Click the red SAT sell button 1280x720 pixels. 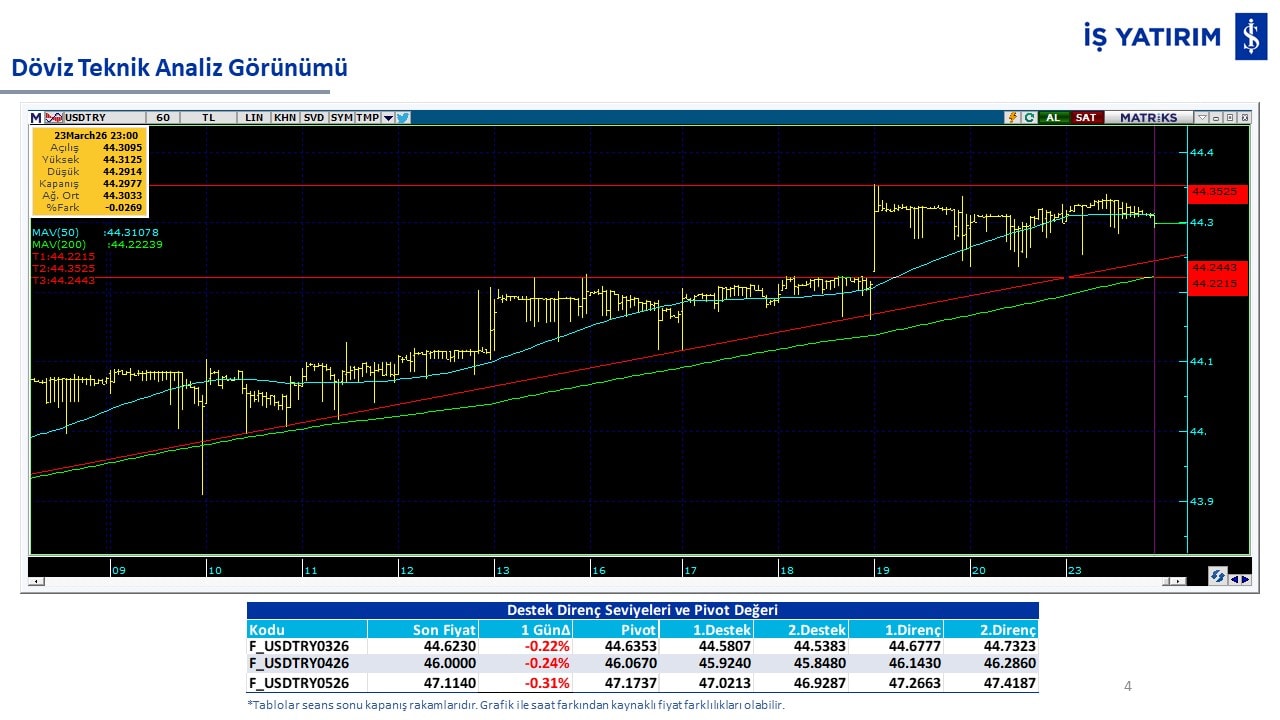[x=1085, y=117]
